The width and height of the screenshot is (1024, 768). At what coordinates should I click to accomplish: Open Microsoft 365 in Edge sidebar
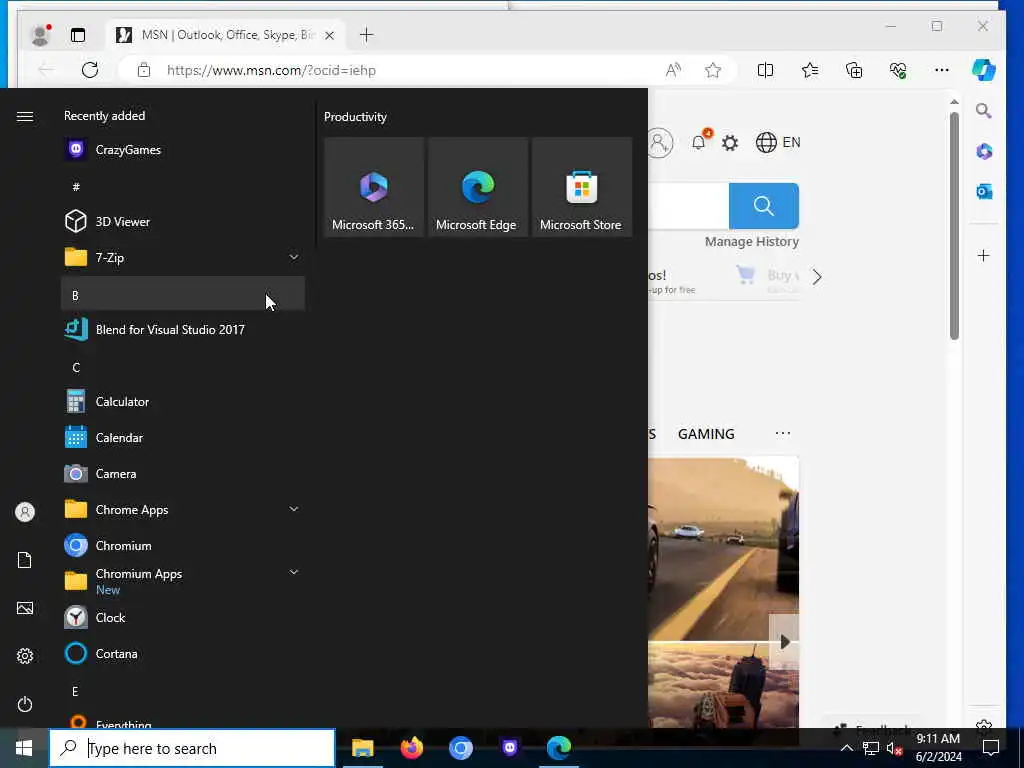(984, 152)
